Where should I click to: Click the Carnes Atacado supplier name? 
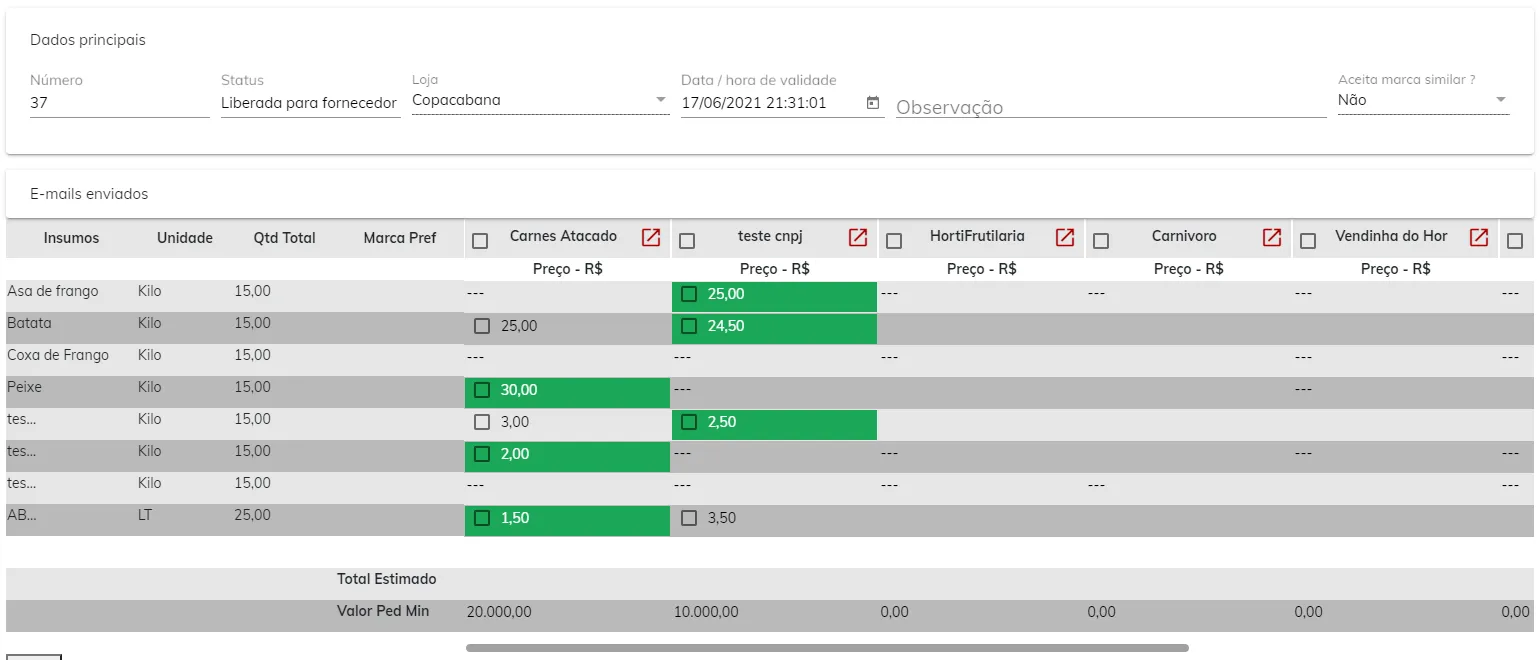pyautogui.click(x=563, y=236)
